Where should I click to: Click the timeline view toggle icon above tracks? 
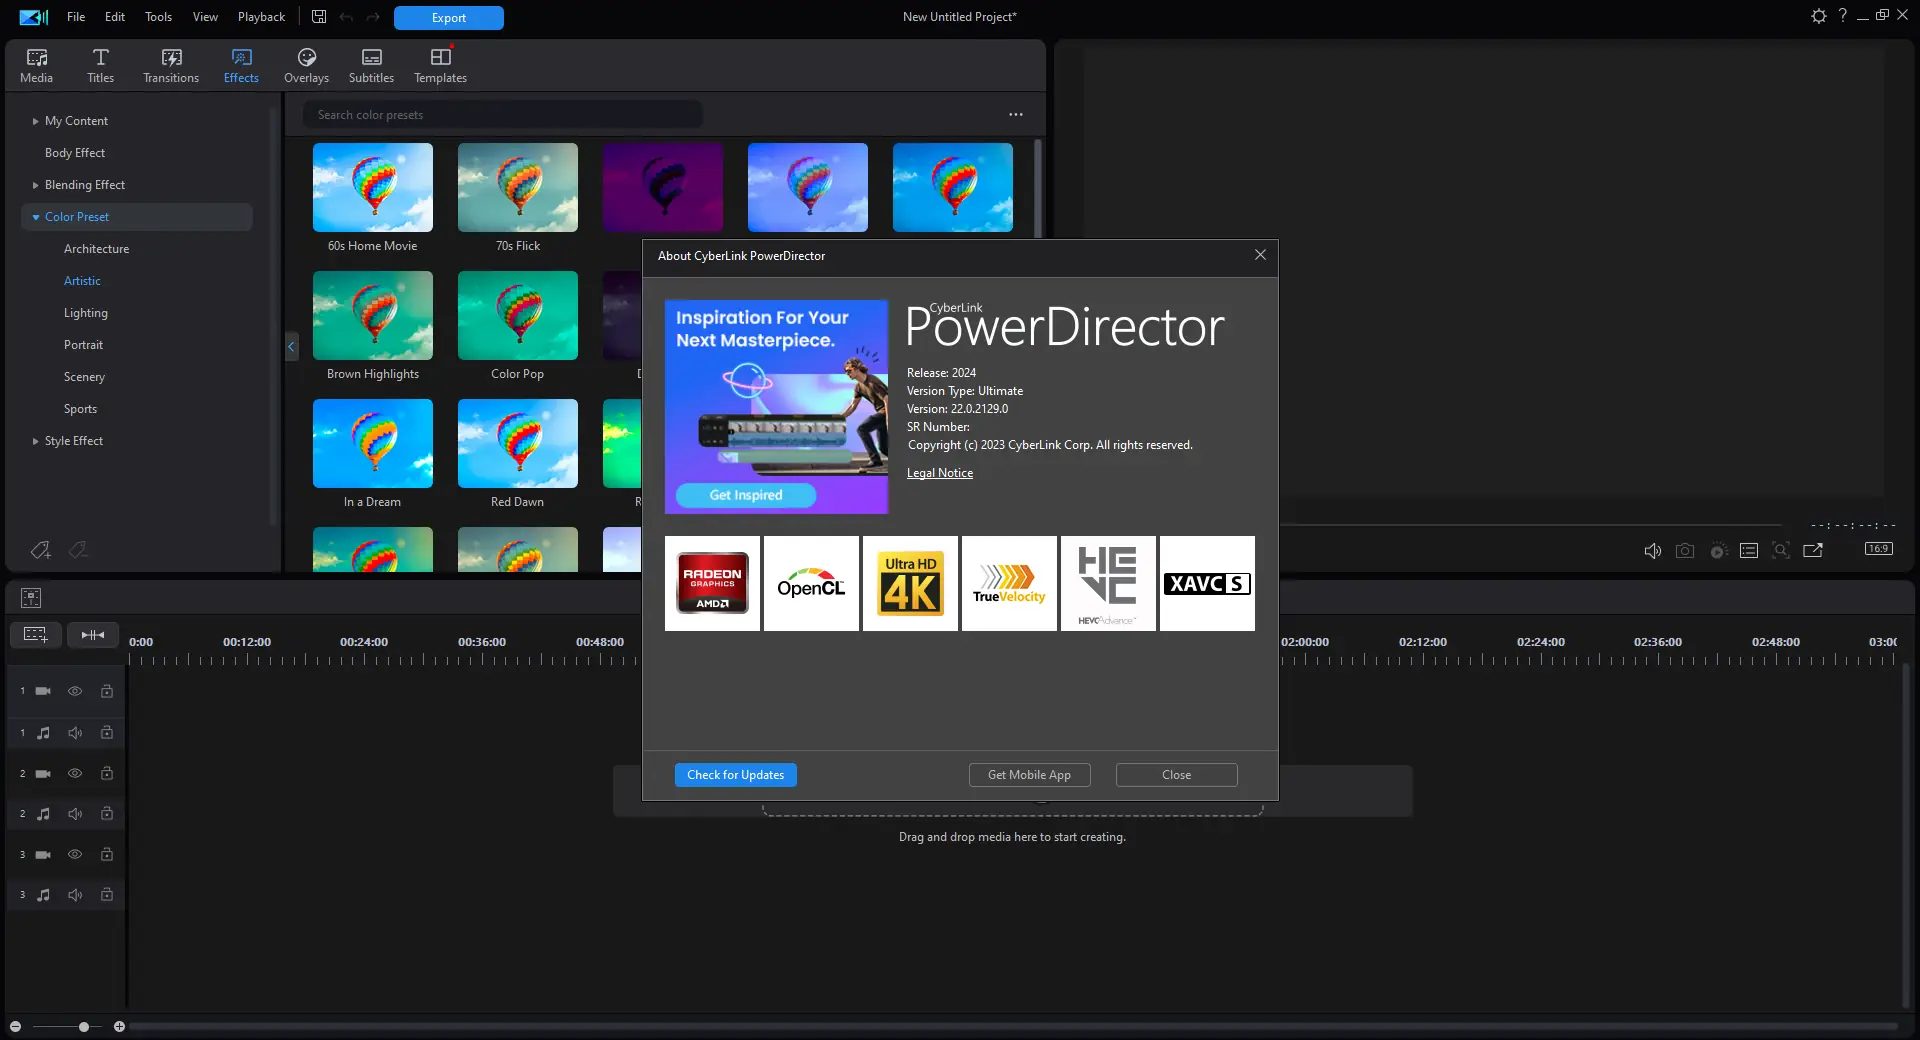point(31,598)
